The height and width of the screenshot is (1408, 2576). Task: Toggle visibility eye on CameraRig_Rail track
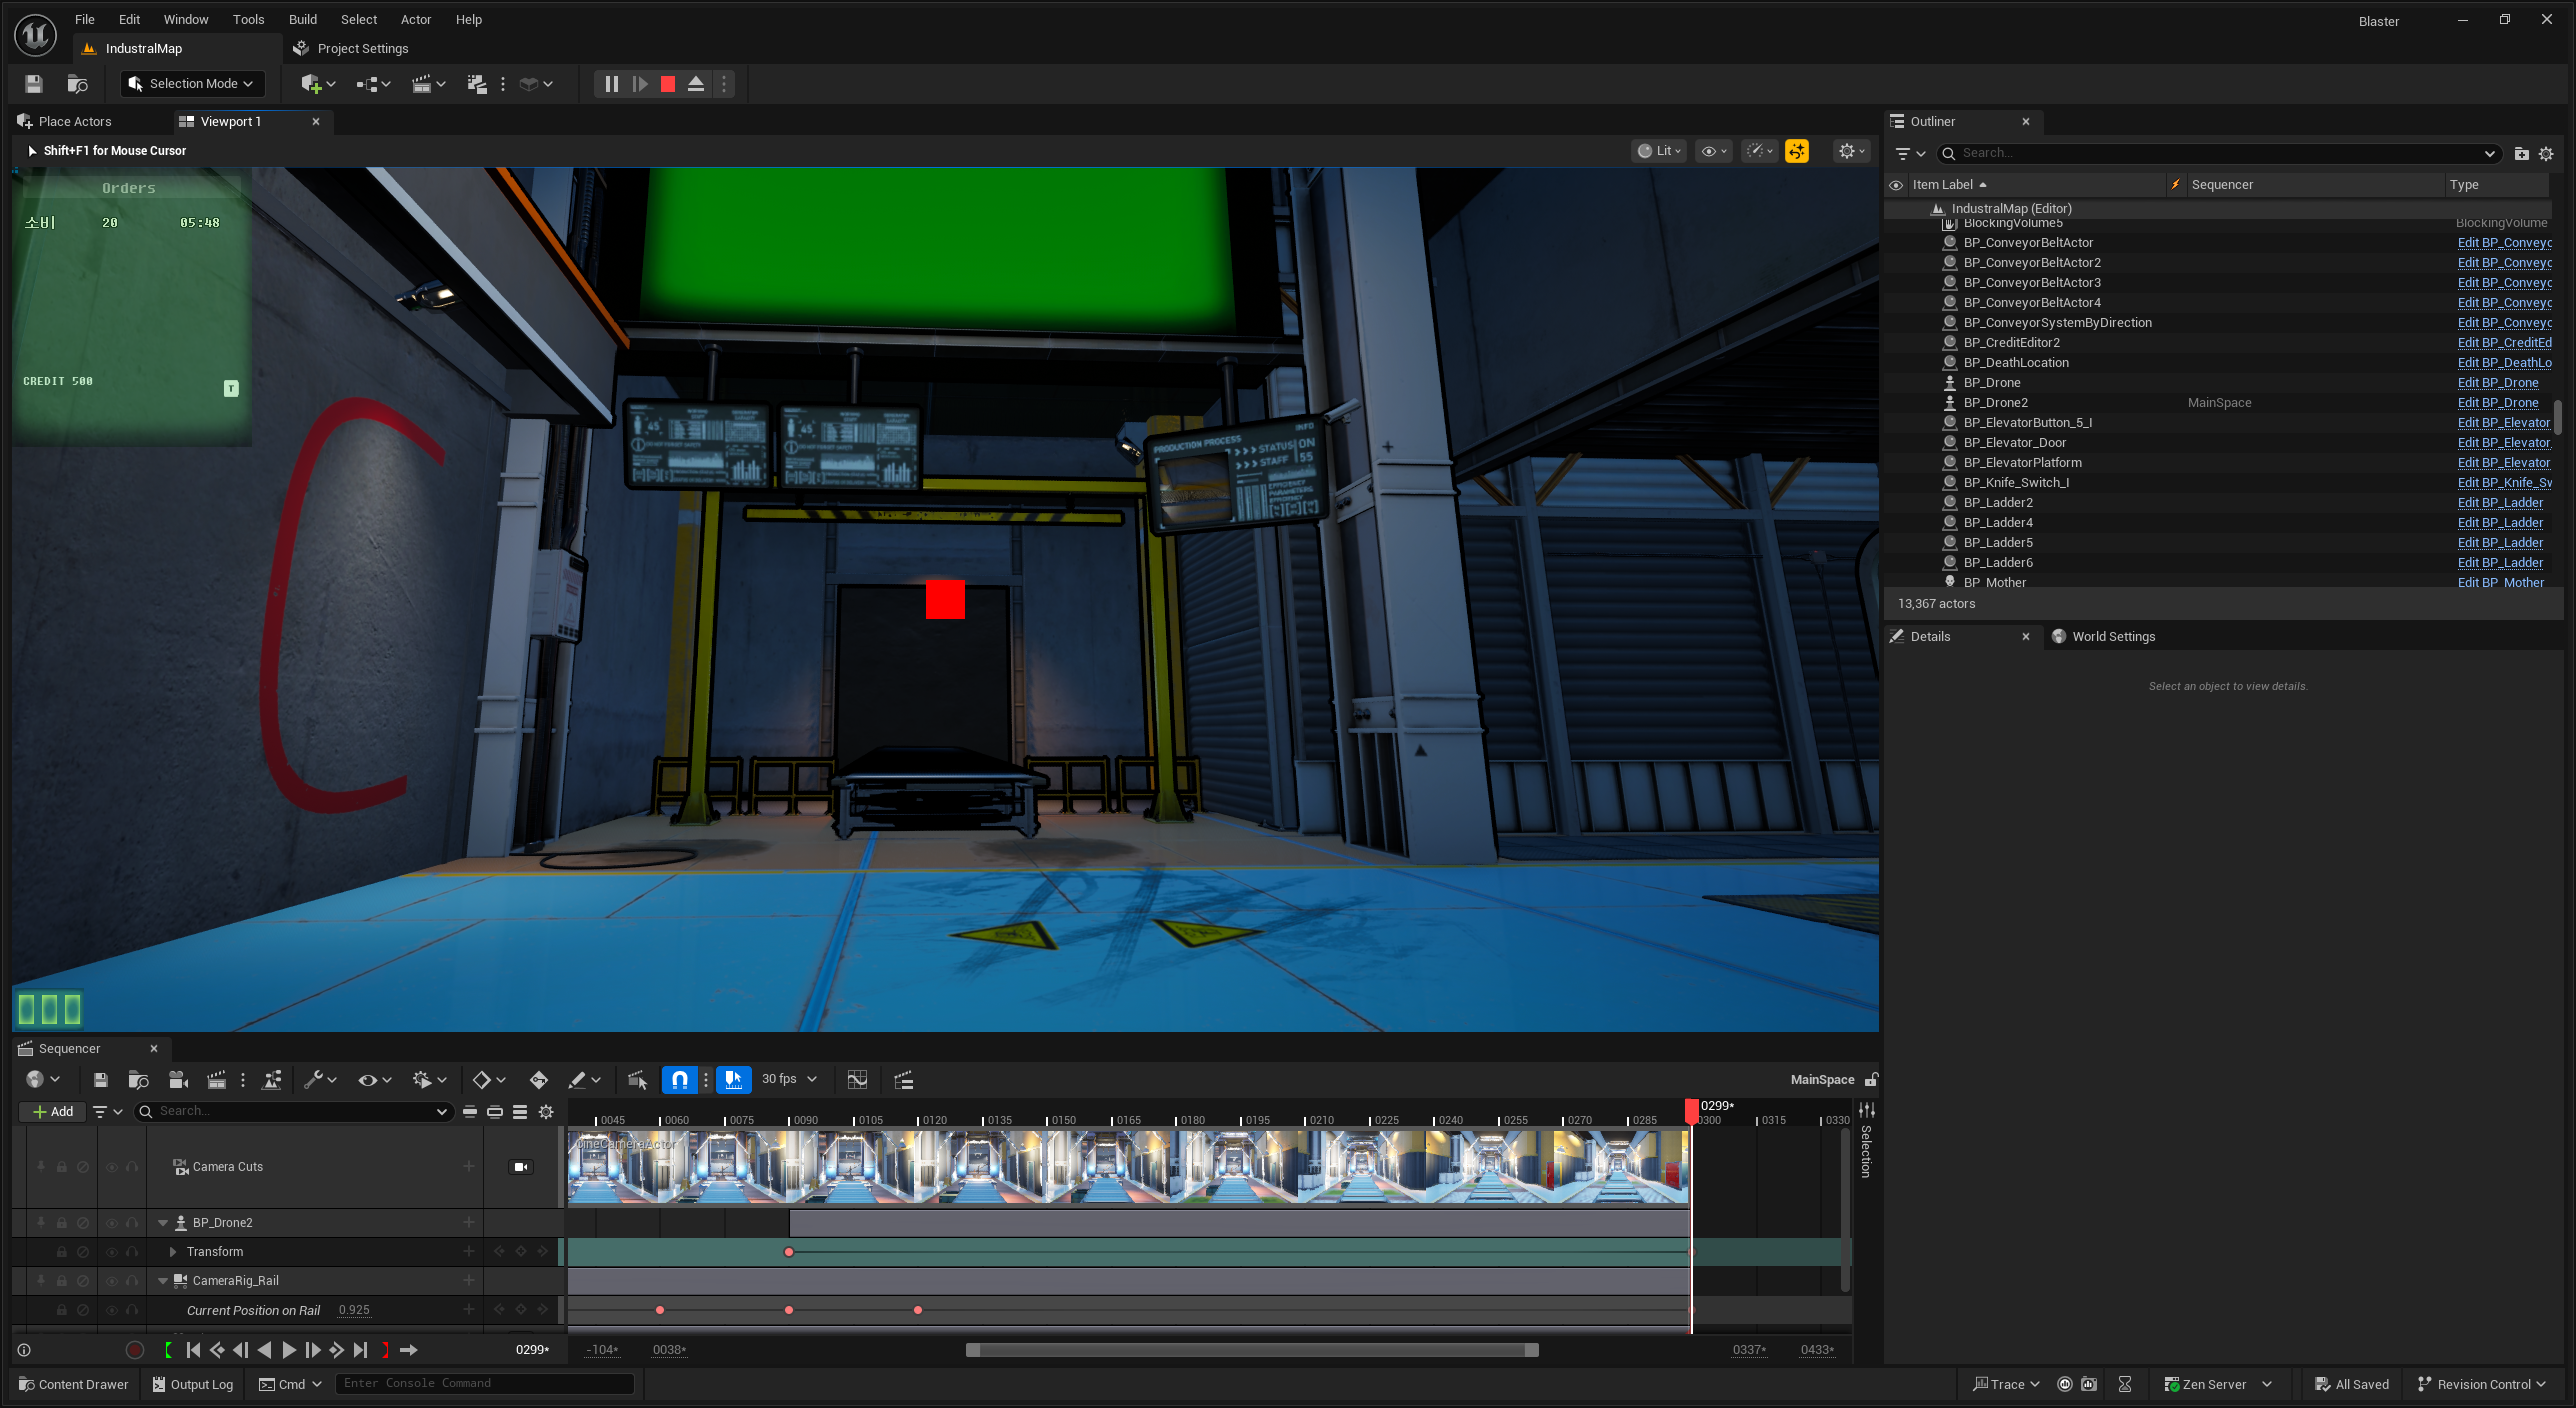point(111,1280)
